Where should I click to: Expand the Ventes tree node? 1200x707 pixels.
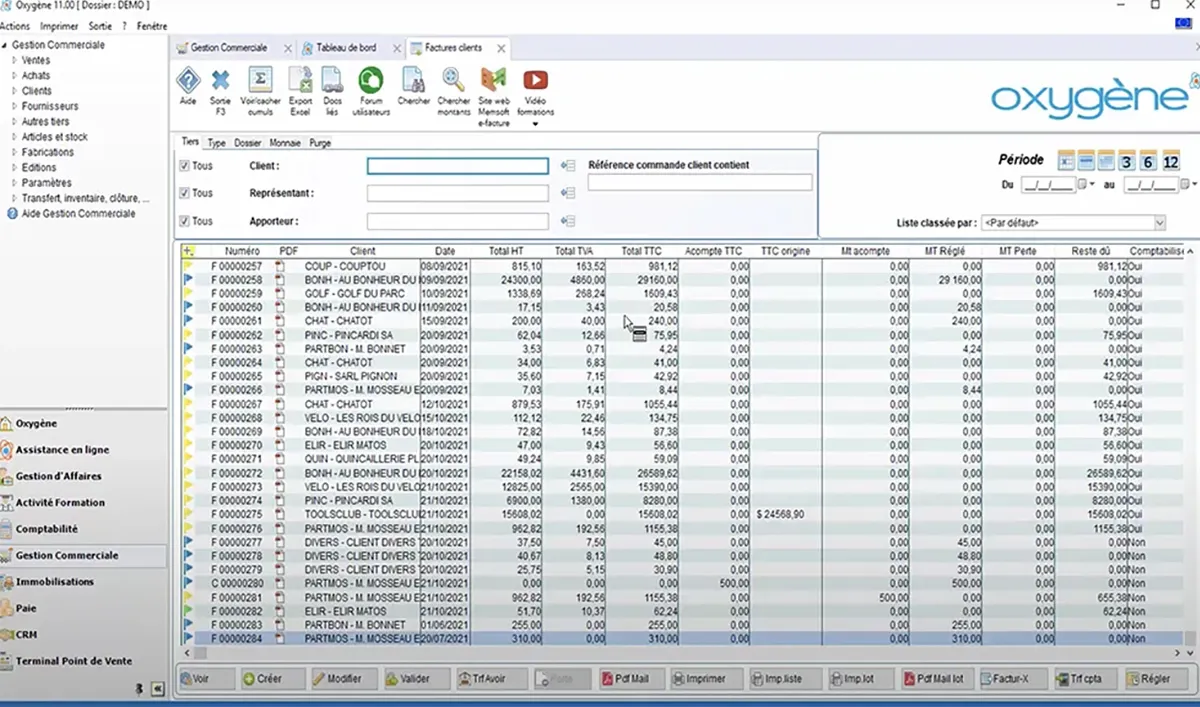point(14,60)
